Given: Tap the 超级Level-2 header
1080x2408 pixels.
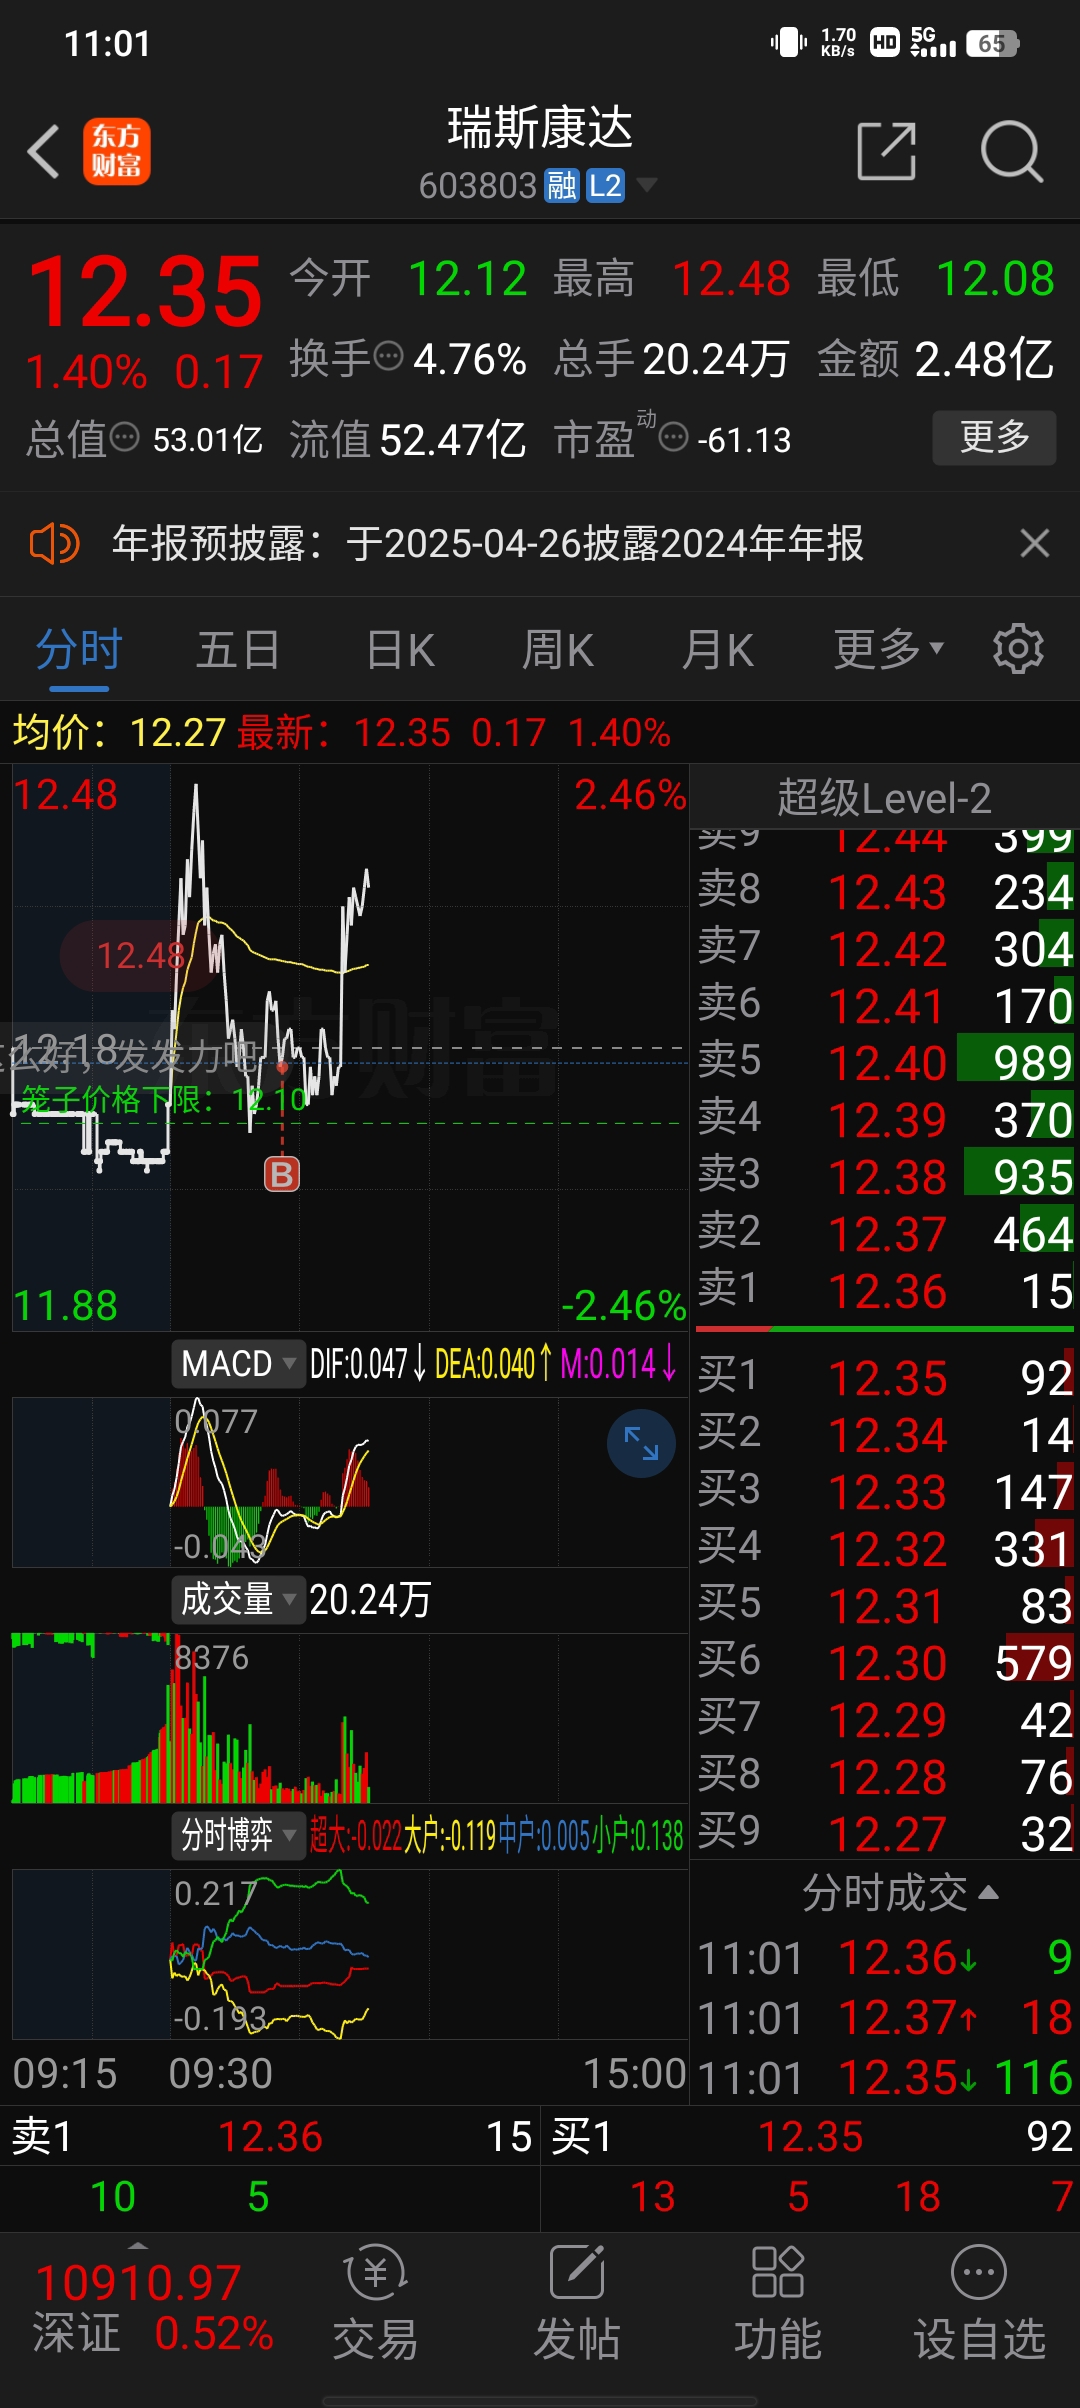Looking at the screenshot, I should tap(884, 798).
